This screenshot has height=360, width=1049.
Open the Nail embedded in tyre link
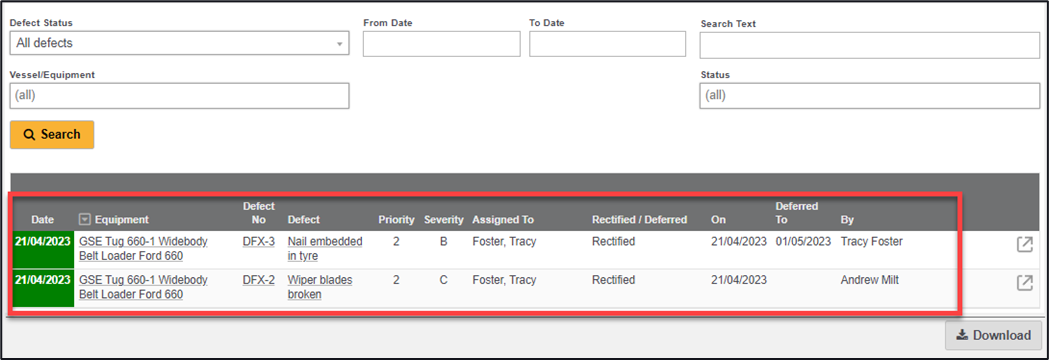pyautogui.click(x=325, y=248)
